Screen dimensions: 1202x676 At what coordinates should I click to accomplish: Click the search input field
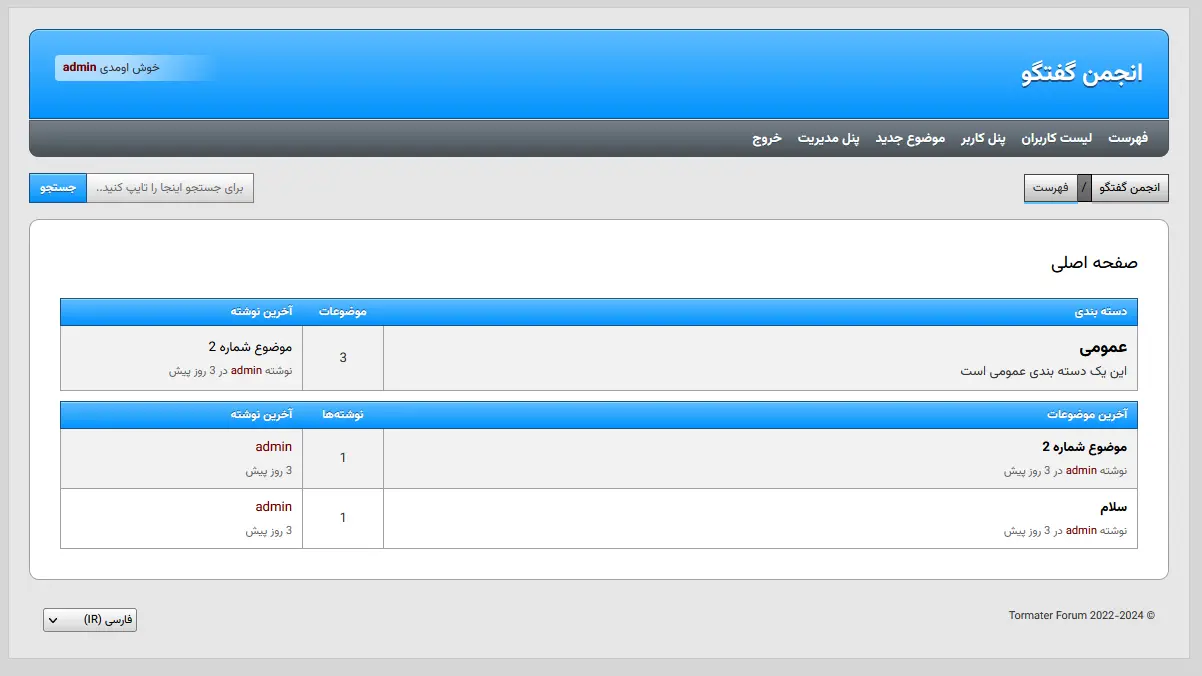click(x=170, y=187)
